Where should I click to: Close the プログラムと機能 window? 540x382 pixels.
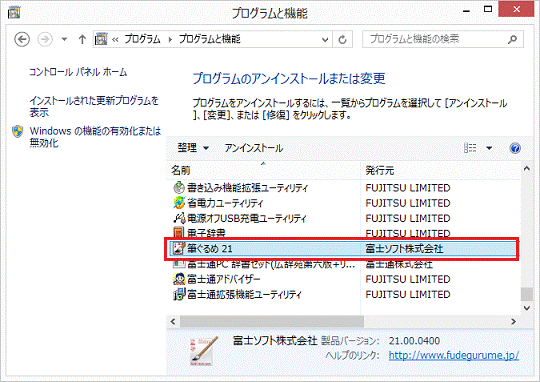pos(516,9)
